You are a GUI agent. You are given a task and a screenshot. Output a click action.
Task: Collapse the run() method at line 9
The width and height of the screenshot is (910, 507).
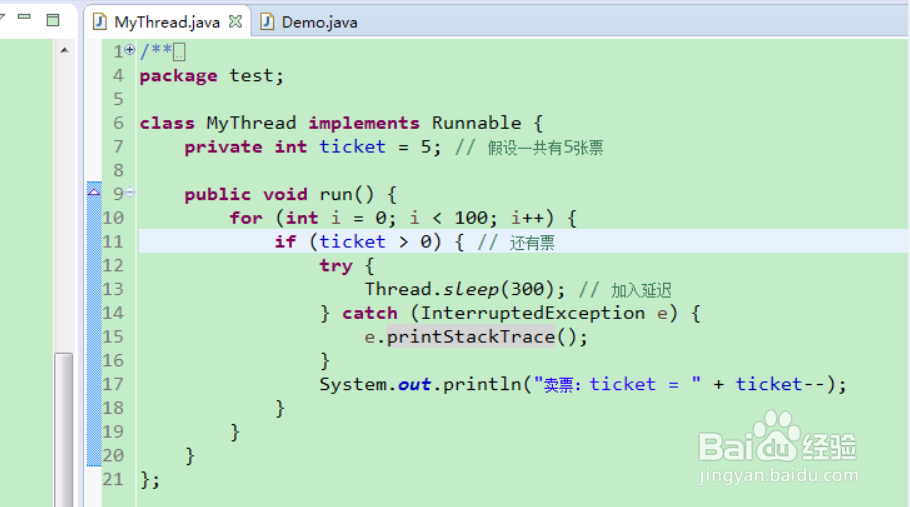pyautogui.click(x=130, y=192)
